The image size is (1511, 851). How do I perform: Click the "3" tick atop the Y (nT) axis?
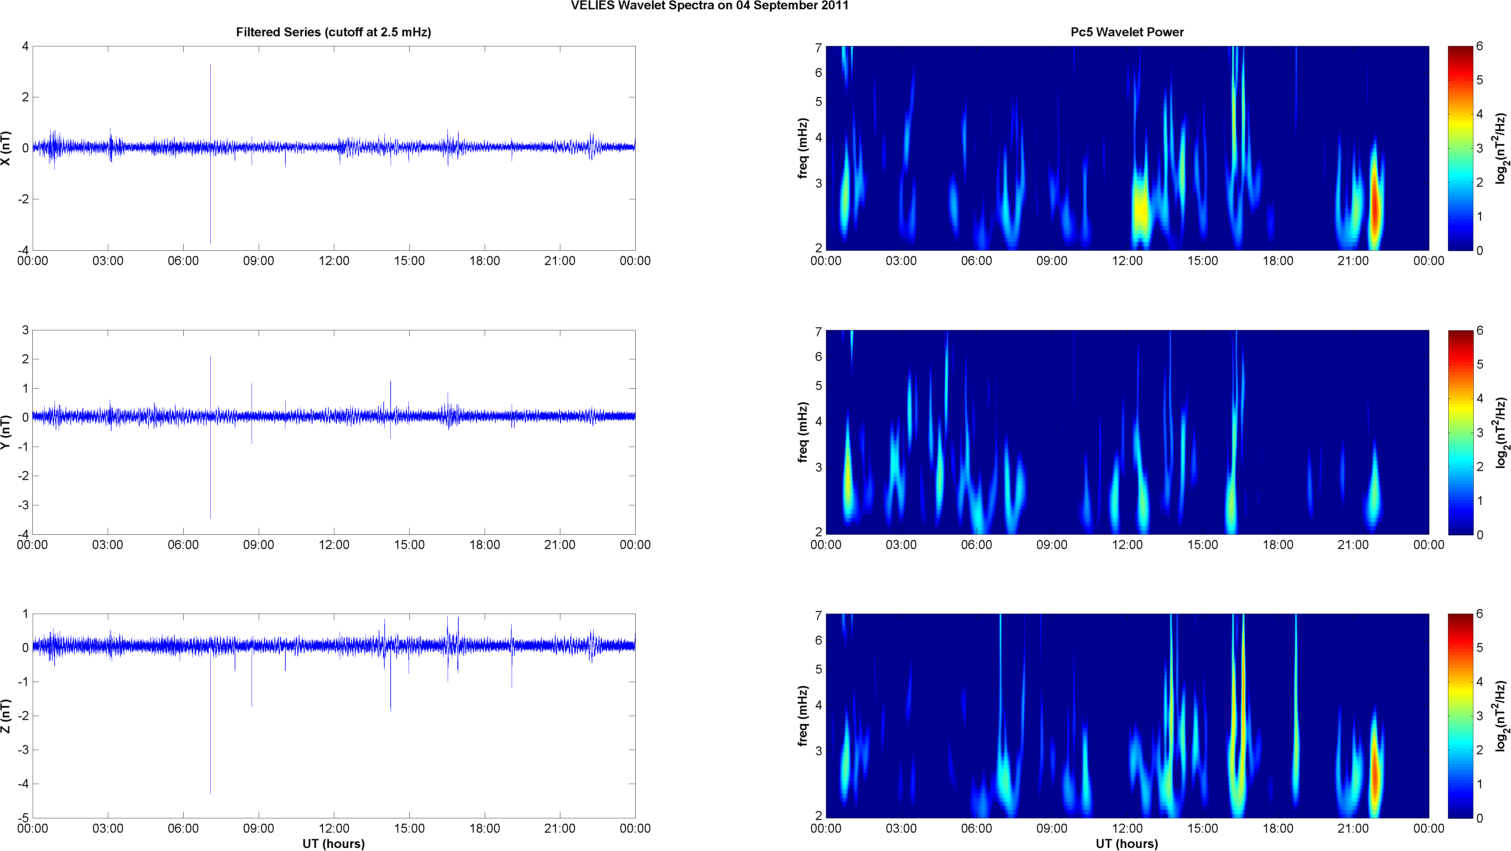tap(25, 330)
